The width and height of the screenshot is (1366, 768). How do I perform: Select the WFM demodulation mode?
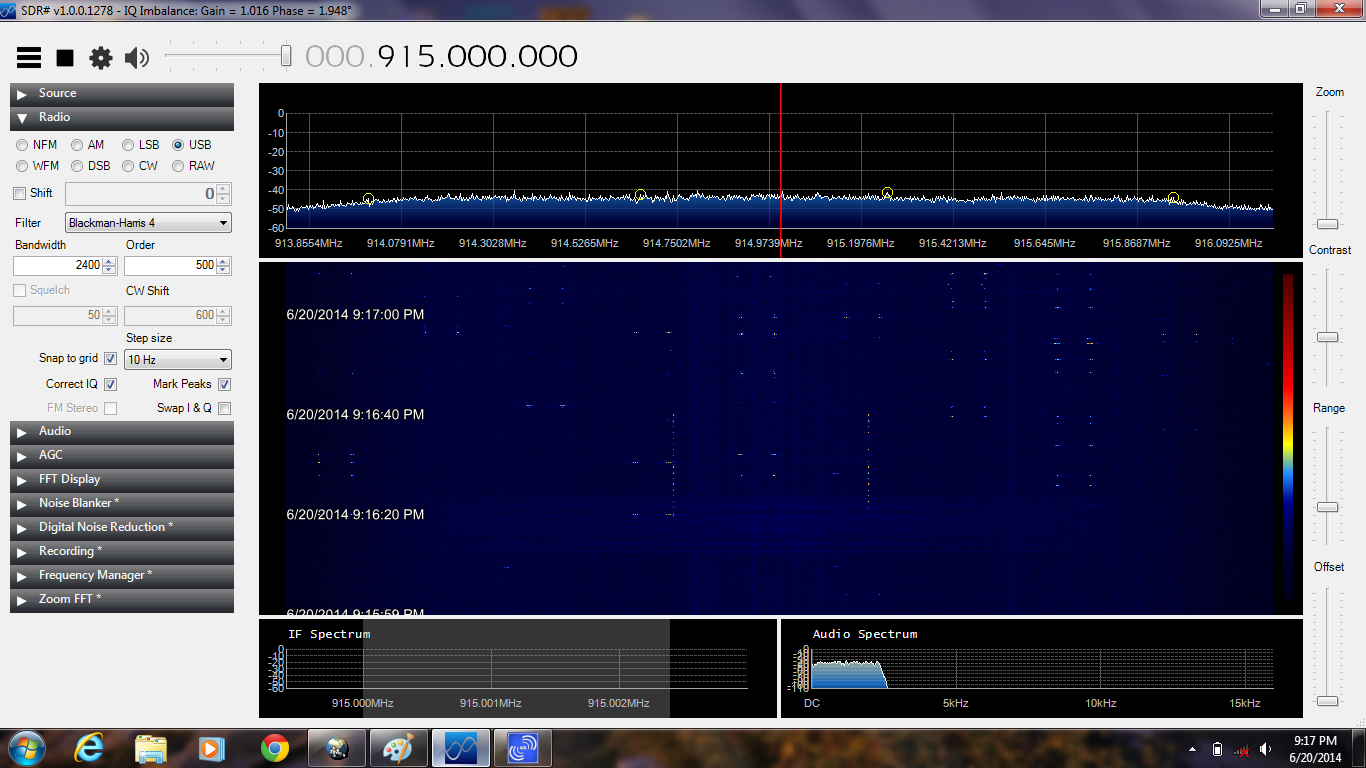(22, 166)
